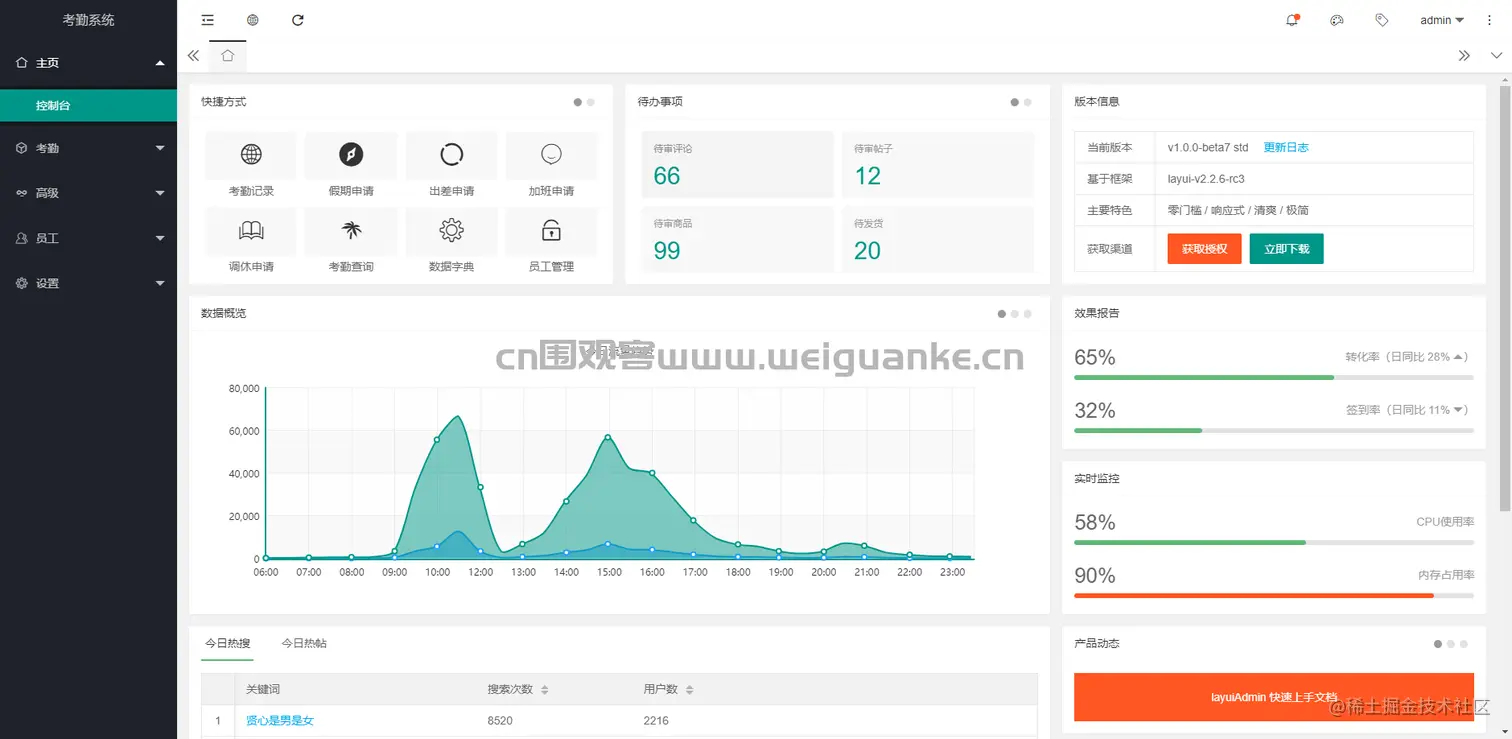The width and height of the screenshot is (1512, 739).
Task: Open the 更新日志 link
Action: [1286, 147]
